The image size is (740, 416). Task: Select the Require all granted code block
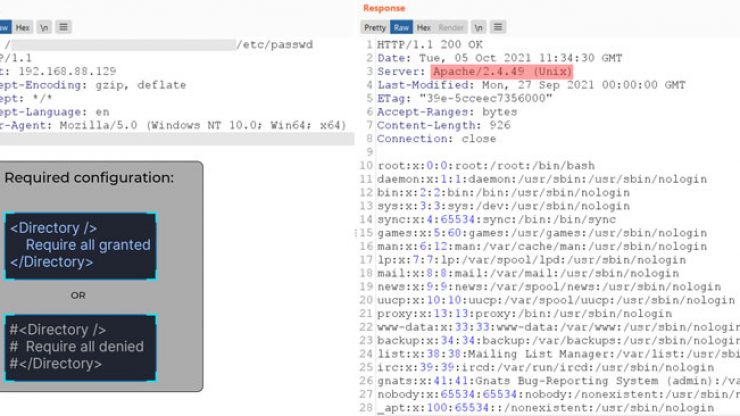80,246
